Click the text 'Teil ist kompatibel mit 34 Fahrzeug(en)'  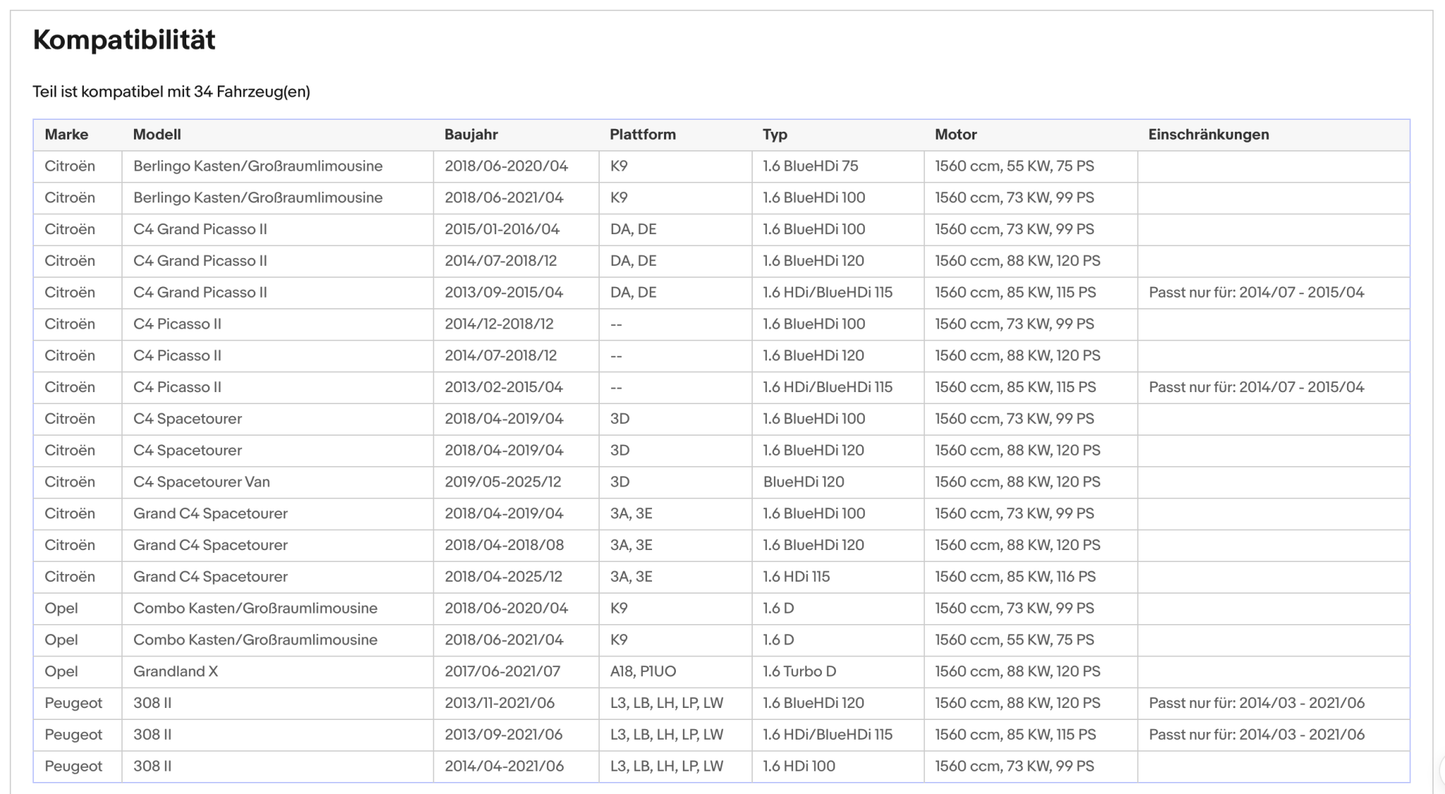click(171, 92)
